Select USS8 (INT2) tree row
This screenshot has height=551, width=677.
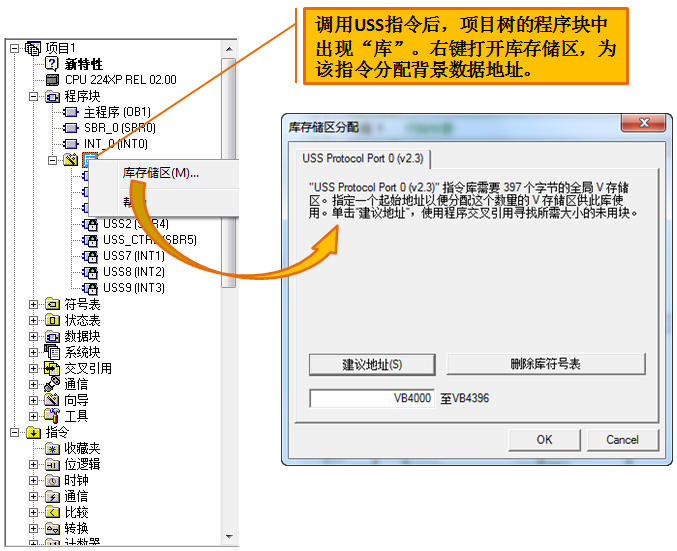134,272
